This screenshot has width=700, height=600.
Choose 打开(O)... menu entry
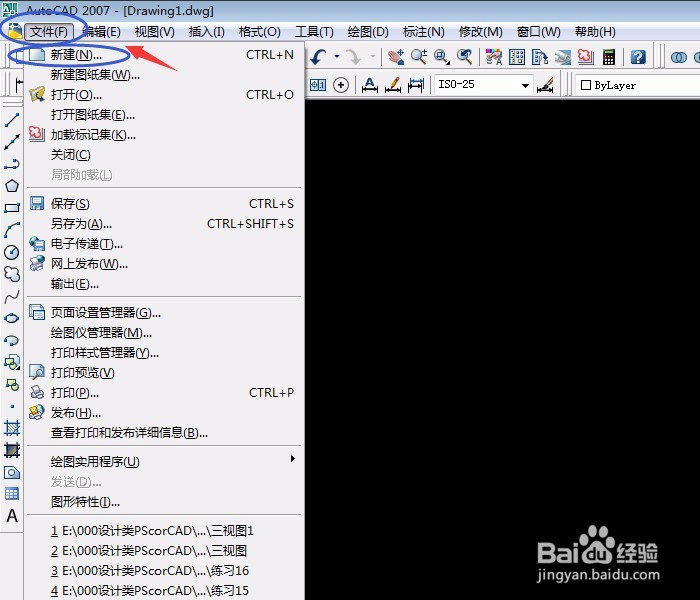click(164, 95)
